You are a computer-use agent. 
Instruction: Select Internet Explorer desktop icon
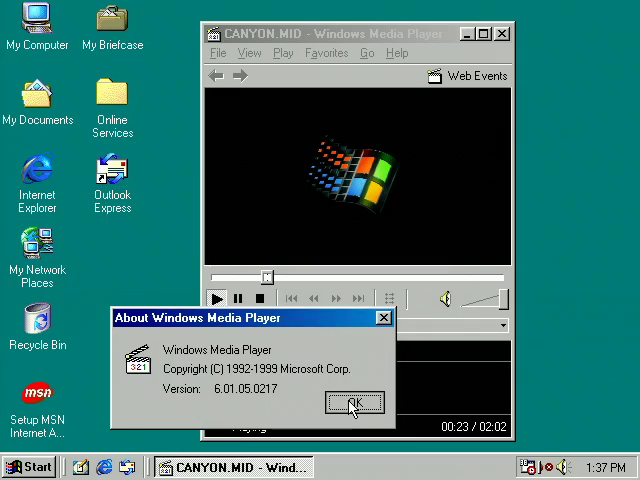tap(37, 183)
